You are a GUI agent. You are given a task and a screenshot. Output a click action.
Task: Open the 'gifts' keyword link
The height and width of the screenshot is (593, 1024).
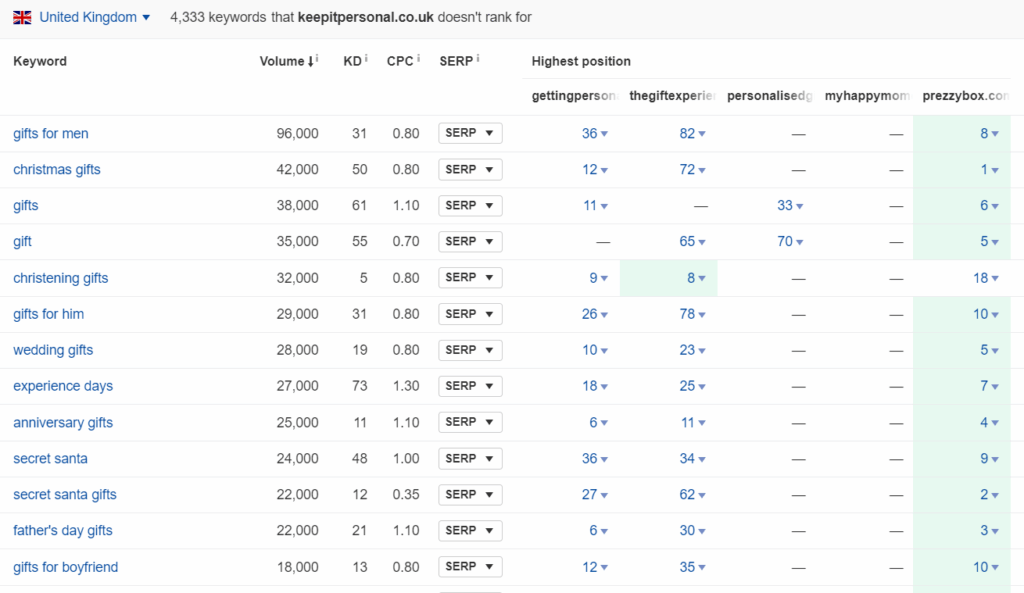tap(25, 206)
